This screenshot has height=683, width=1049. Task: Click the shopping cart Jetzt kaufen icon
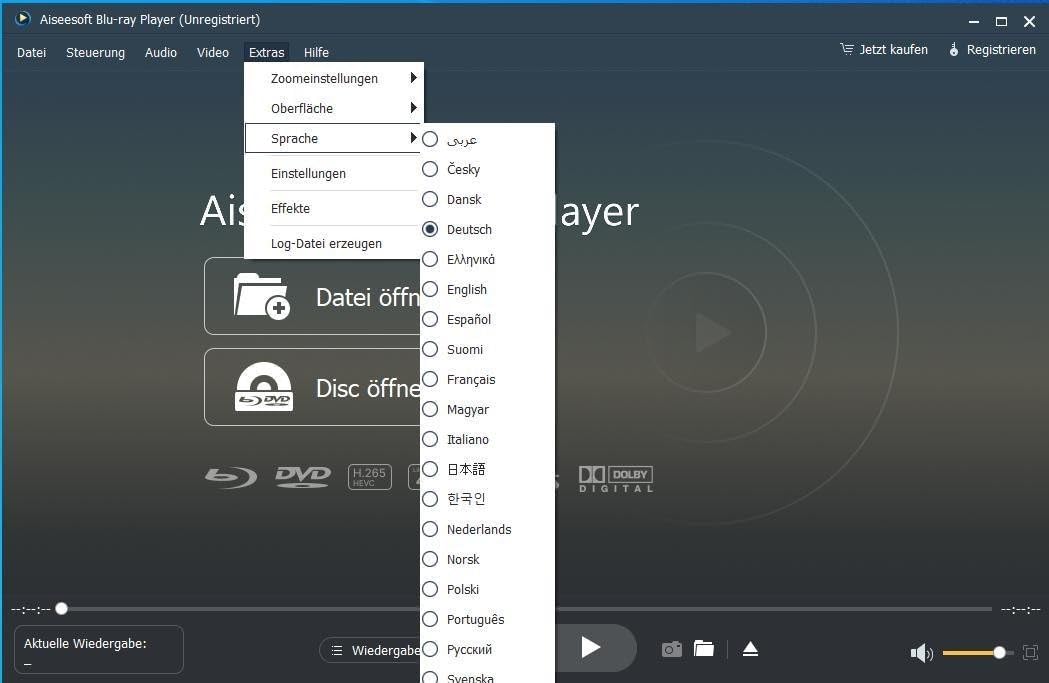847,49
